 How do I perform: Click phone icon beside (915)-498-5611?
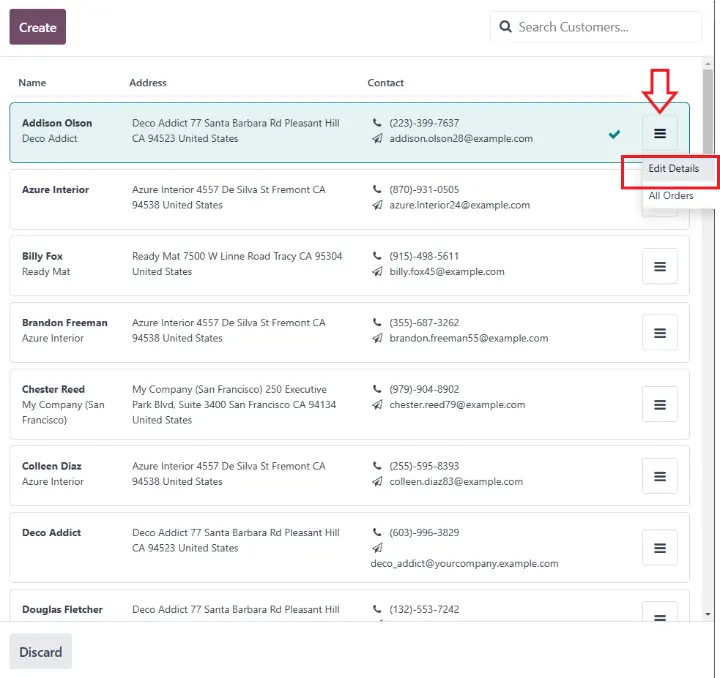[x=377, y=256]
